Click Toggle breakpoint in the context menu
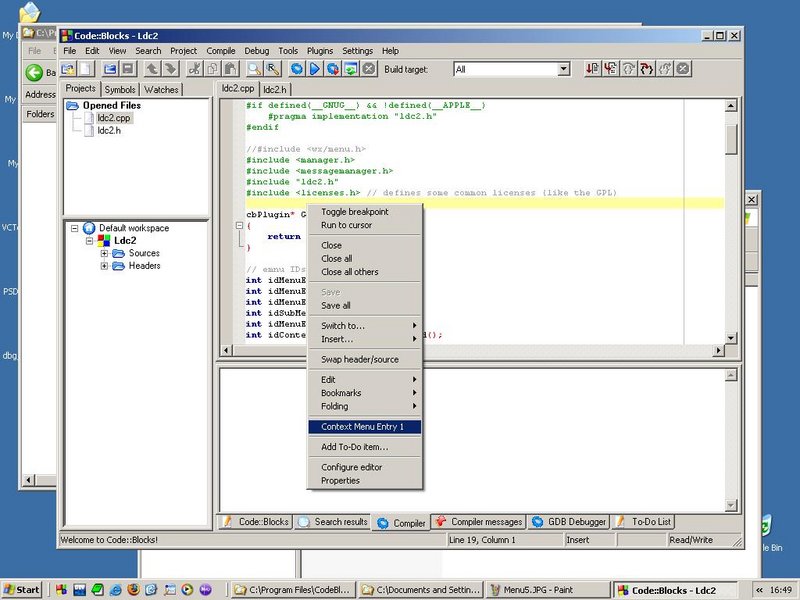Viewport: 800px width, 600px height. pos(365,212)
